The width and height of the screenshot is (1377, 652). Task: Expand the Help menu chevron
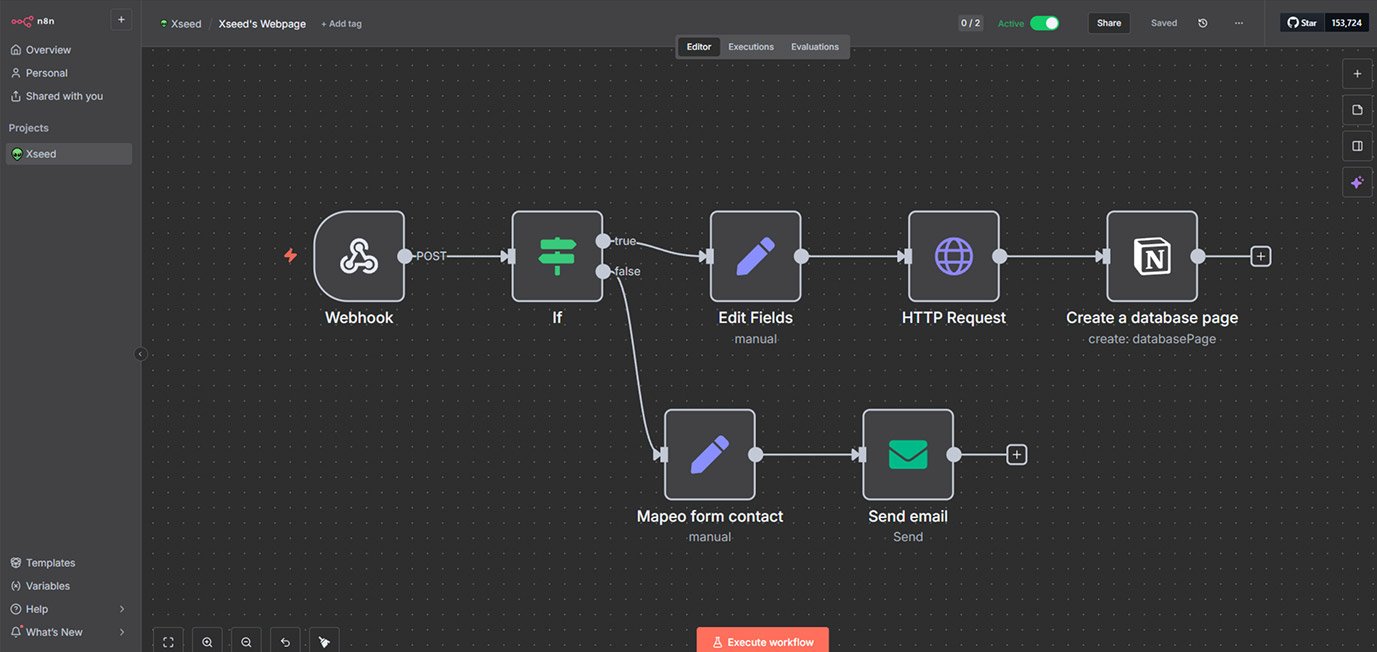121,608
